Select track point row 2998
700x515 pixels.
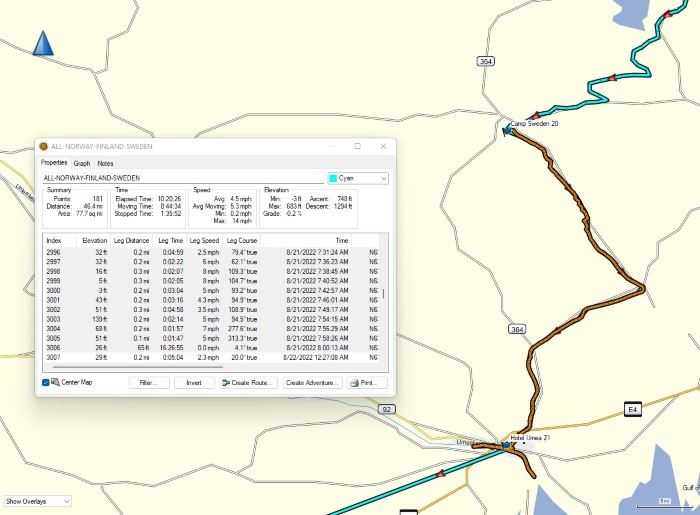[x=212, y=271]
